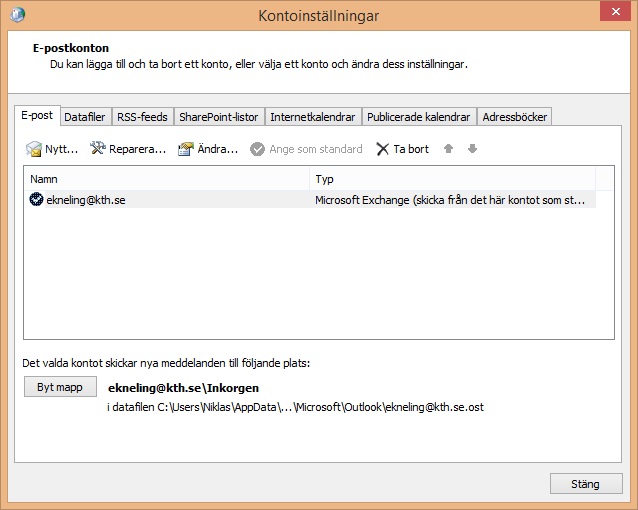Click the Reparera tools icon
The image size is (638, 510).
(98, 148)
